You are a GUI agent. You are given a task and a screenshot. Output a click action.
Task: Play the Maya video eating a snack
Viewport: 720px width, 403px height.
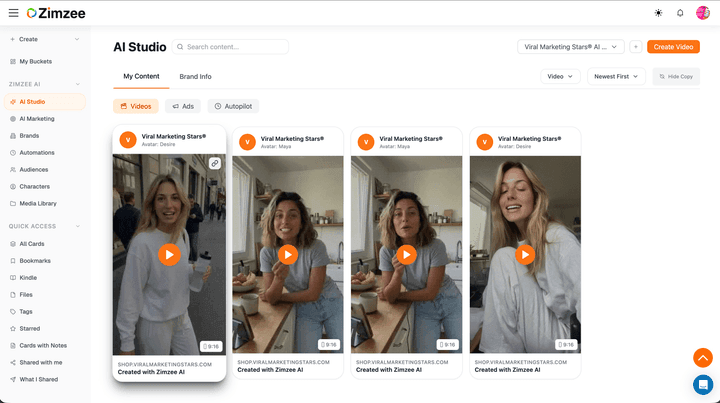click(x=288, y=255)
